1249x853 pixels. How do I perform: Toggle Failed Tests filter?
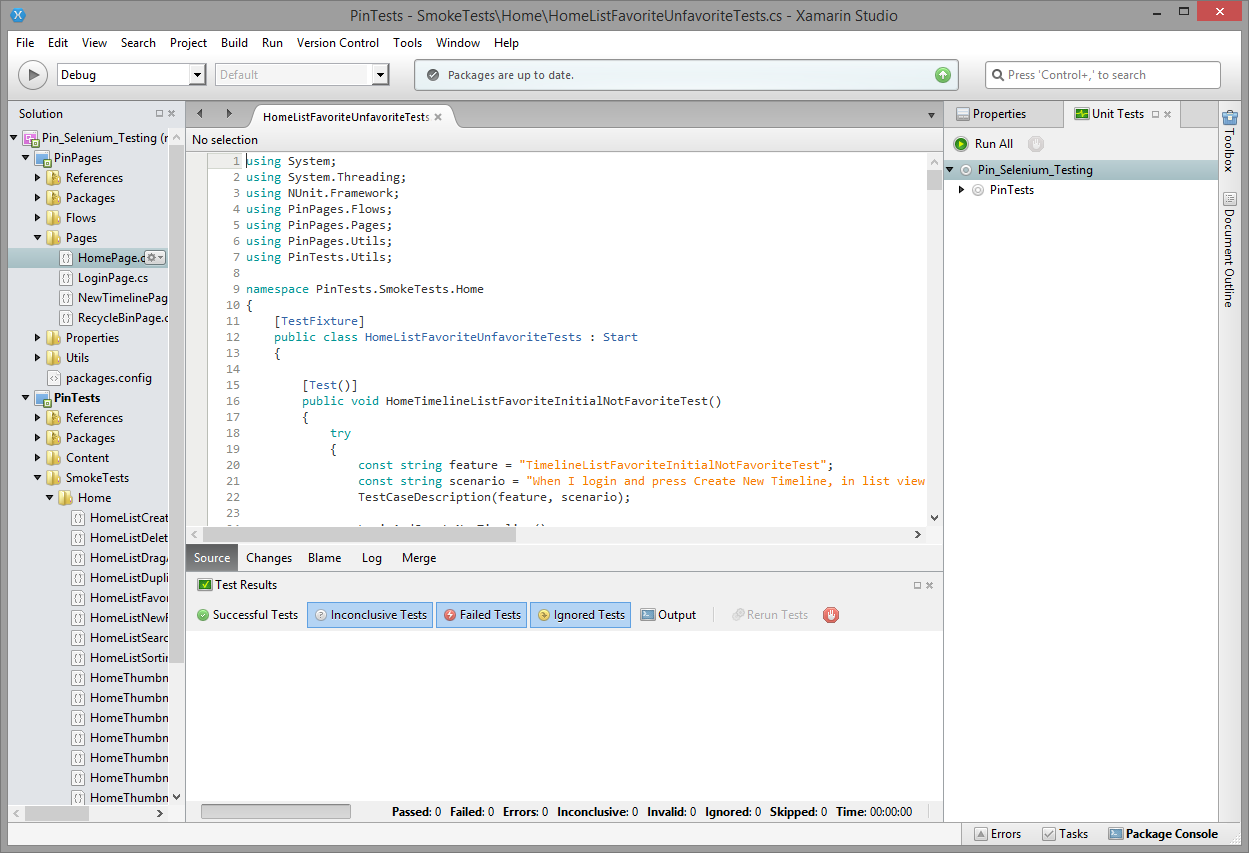click(x=482, y=615)
